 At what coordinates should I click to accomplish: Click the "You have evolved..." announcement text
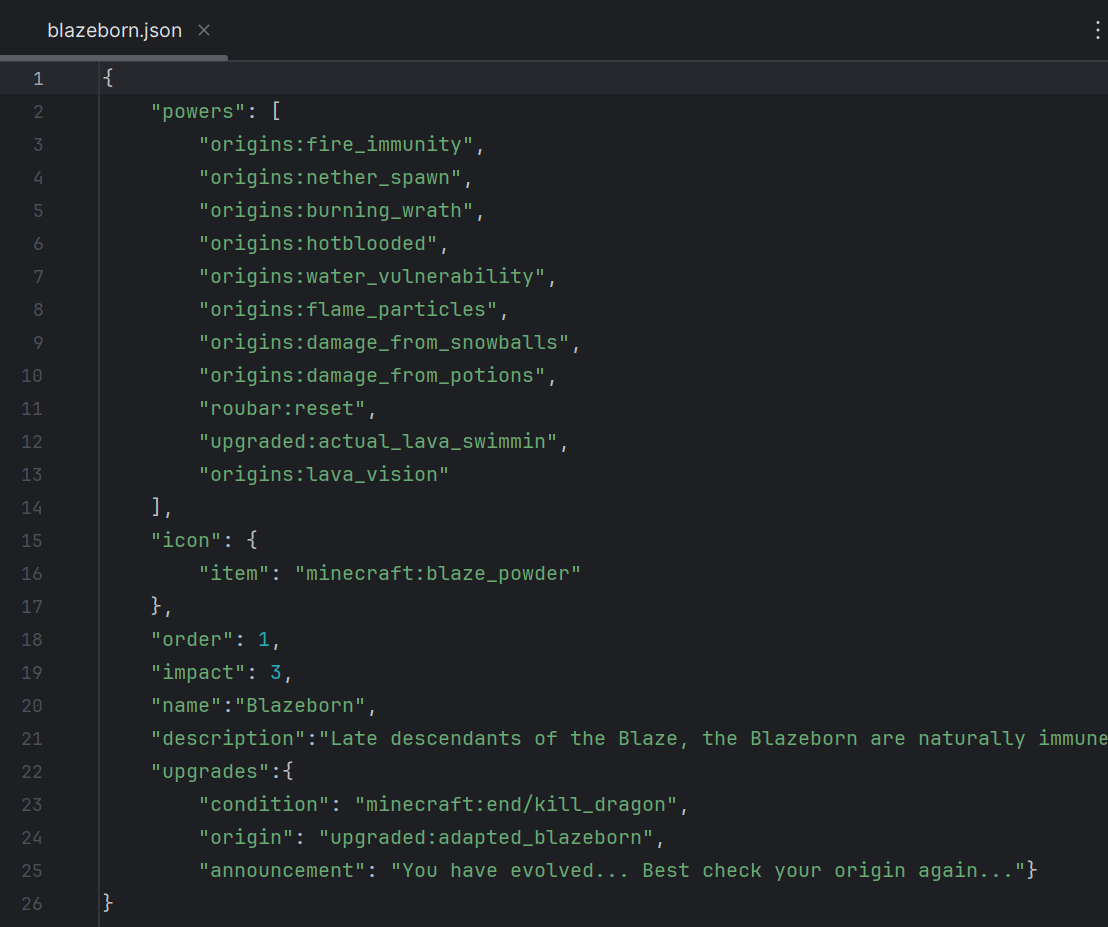pos(707,870)
